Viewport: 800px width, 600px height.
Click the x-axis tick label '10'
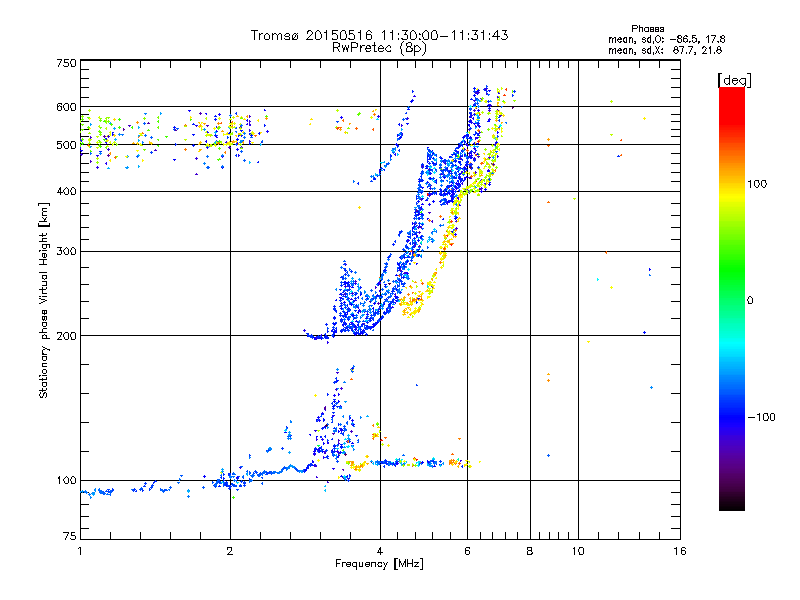click(x=578, y=551)
